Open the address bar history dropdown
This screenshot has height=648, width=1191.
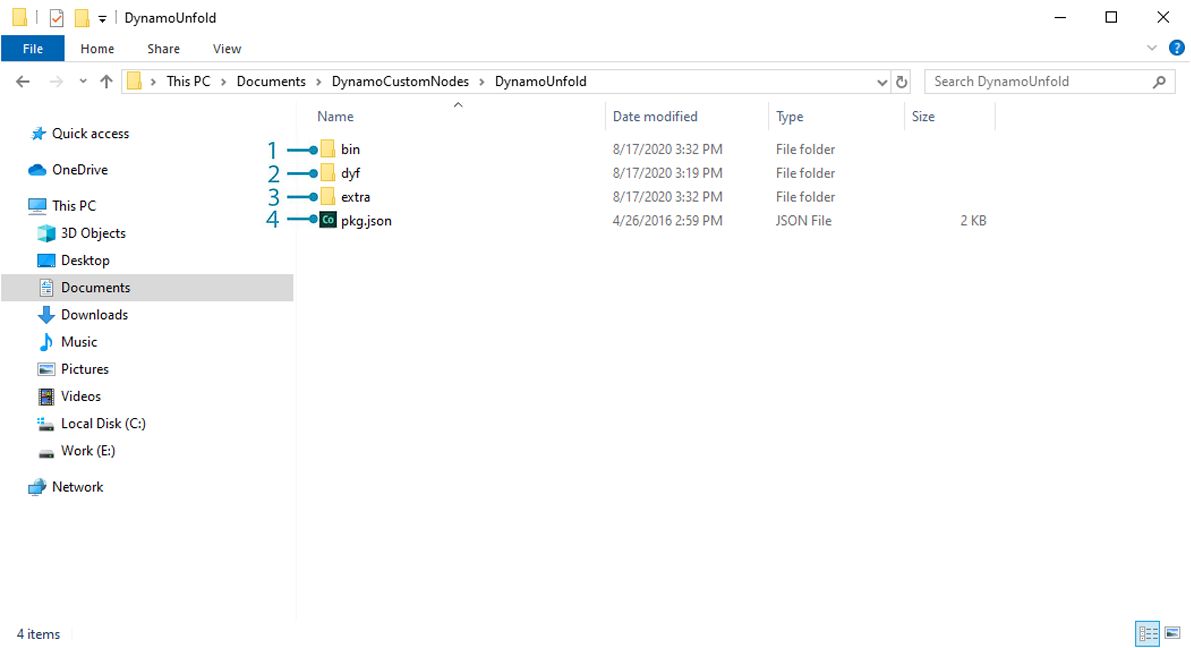(x=882, y=82)
